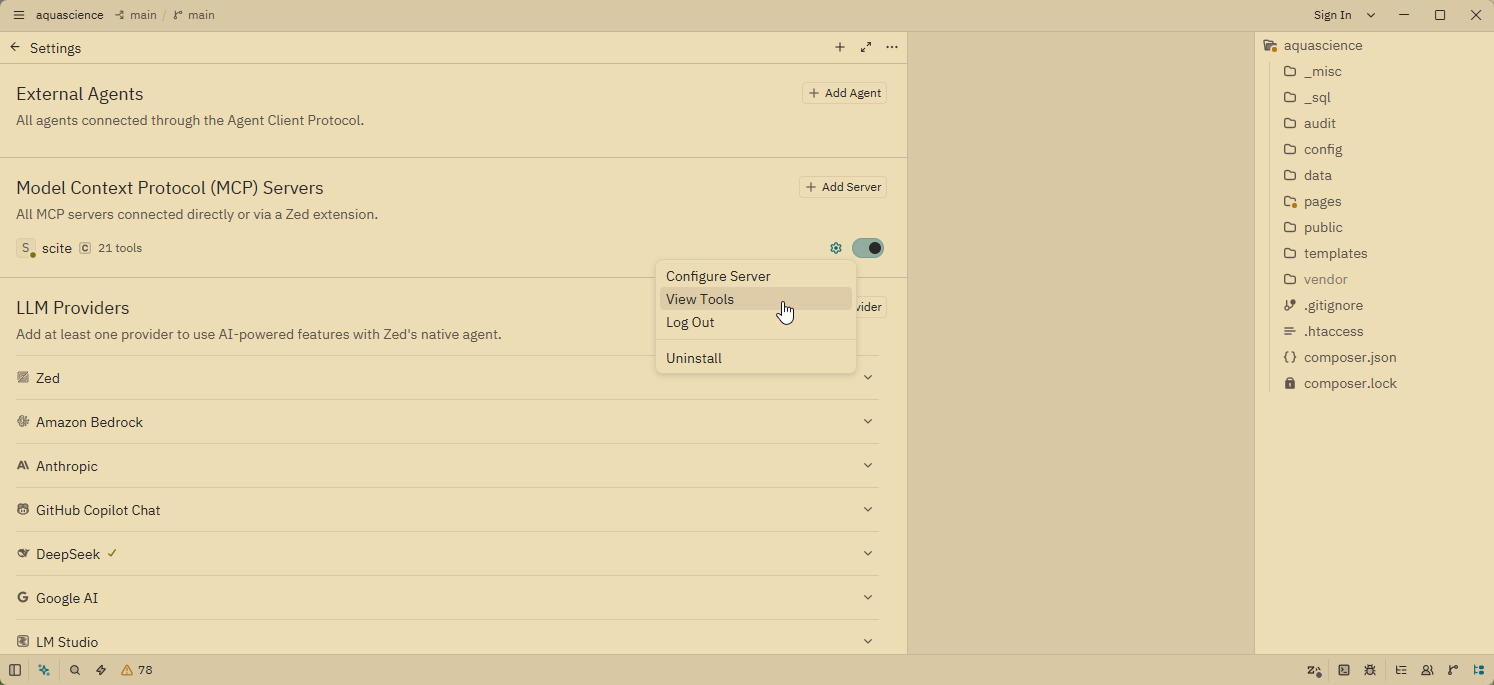The width and height of the screenshot is (1494, 685).
Task: Open the agent panel sparkle icon
Action: pos(44,670)
